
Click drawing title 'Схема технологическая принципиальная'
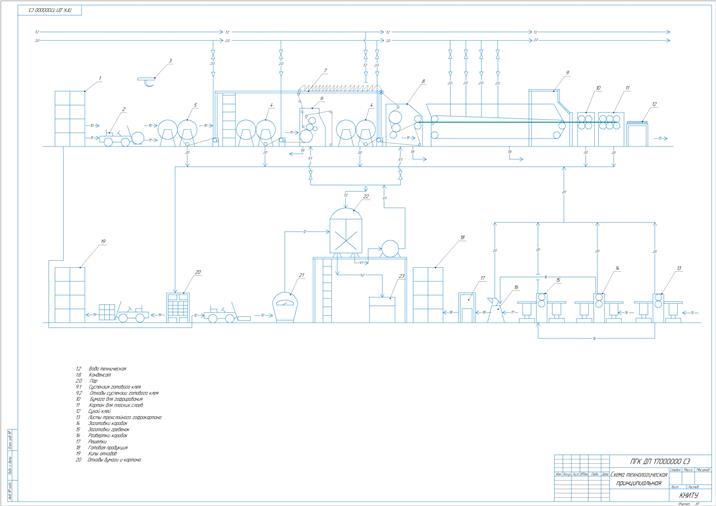click(x=639, y=479)
